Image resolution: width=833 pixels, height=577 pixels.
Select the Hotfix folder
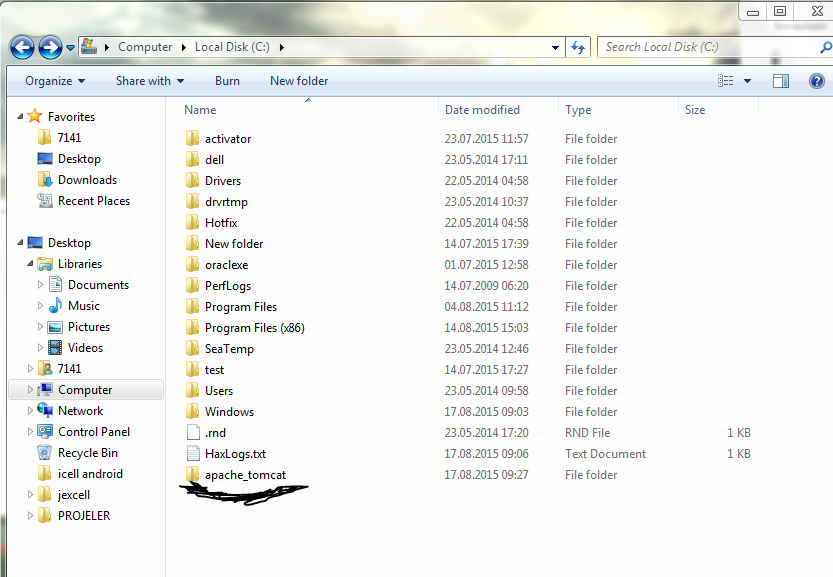[212, 223]
